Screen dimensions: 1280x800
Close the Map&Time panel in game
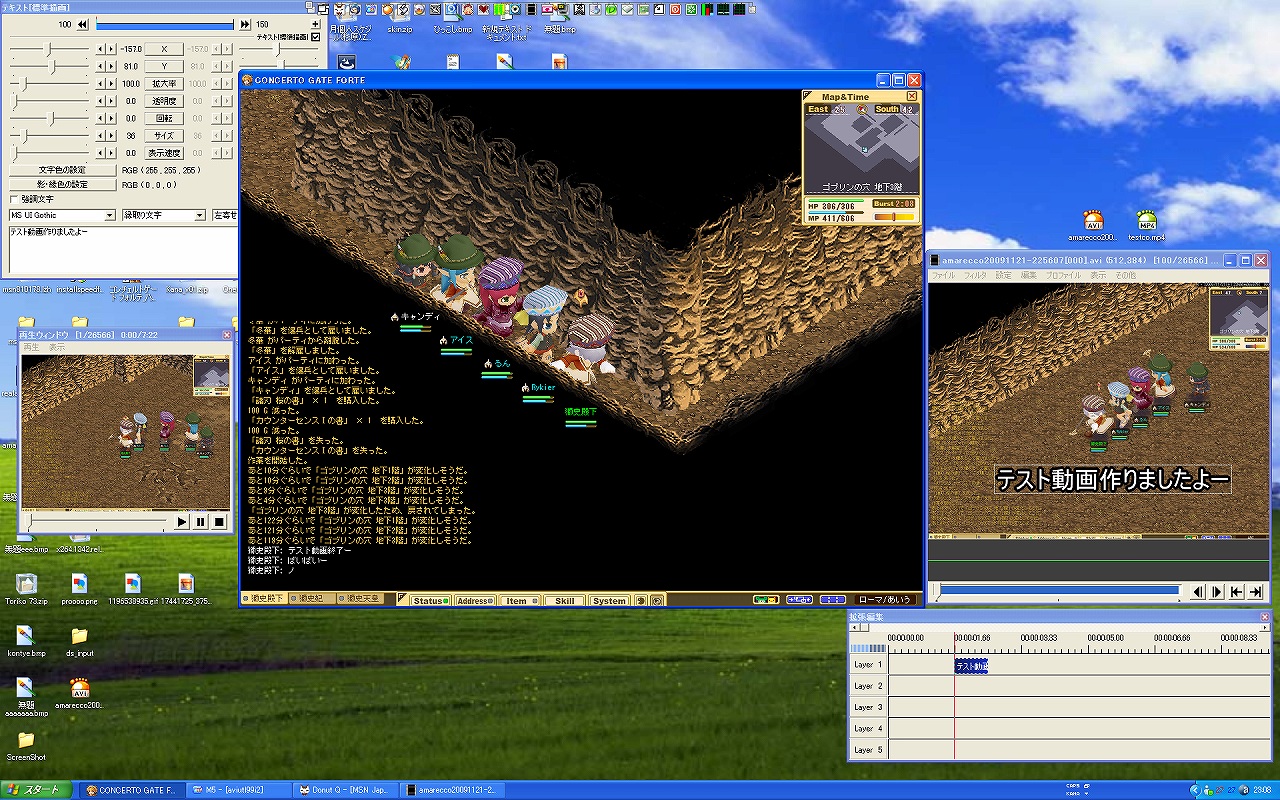pyautogui.click(x=912, y=96)
